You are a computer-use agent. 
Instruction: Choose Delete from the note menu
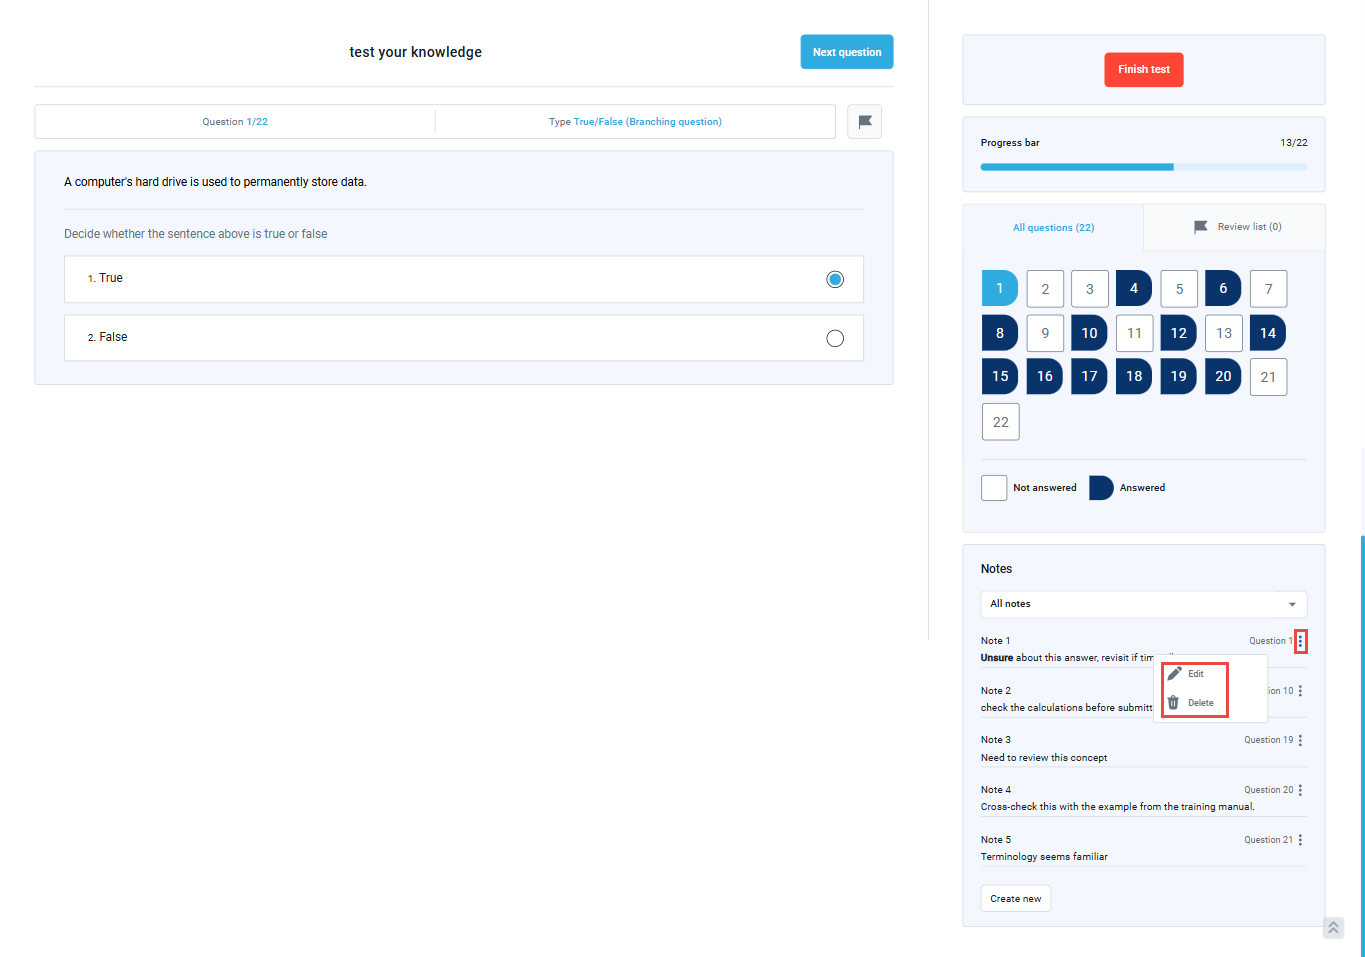(1192, 703)
